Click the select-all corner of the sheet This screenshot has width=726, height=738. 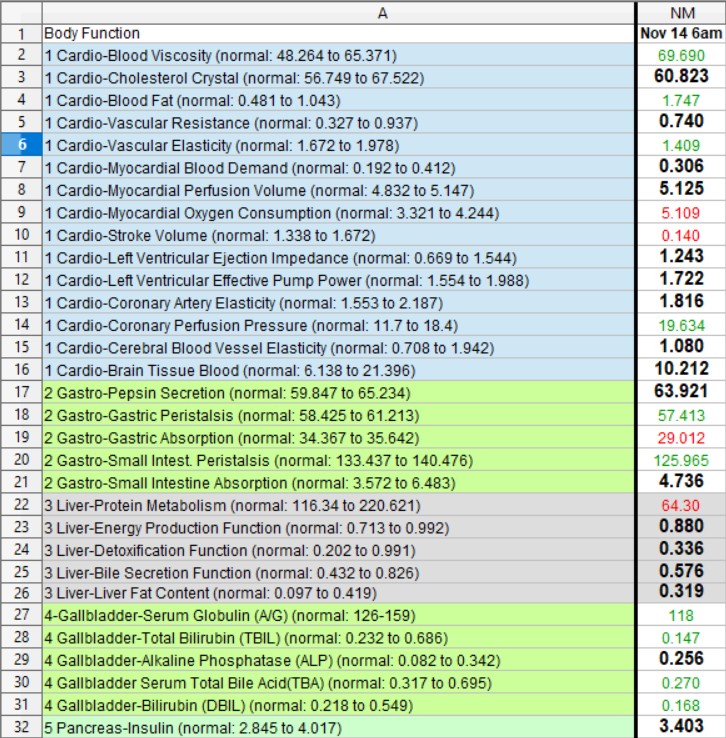tap(20, 12)
